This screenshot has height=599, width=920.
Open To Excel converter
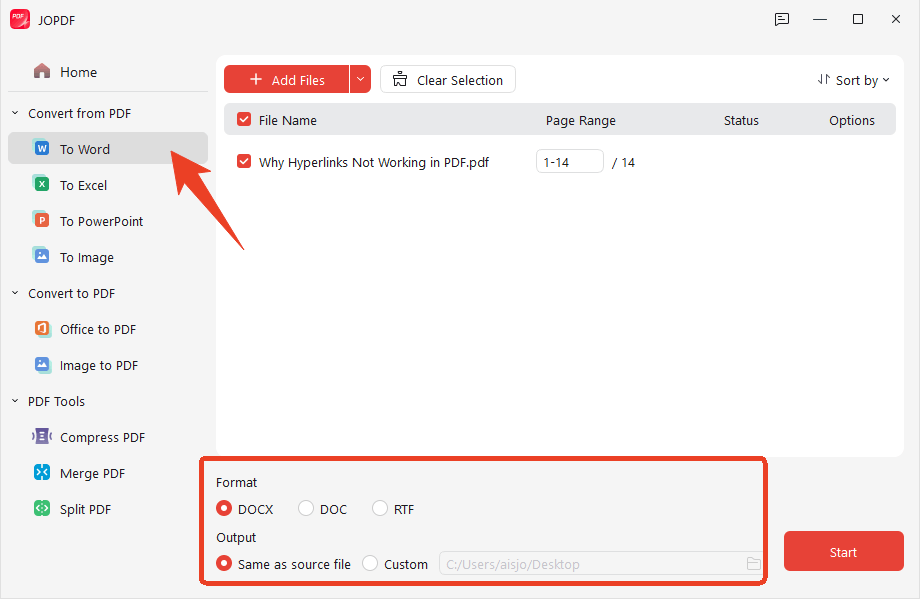click(x=108, y=185)
